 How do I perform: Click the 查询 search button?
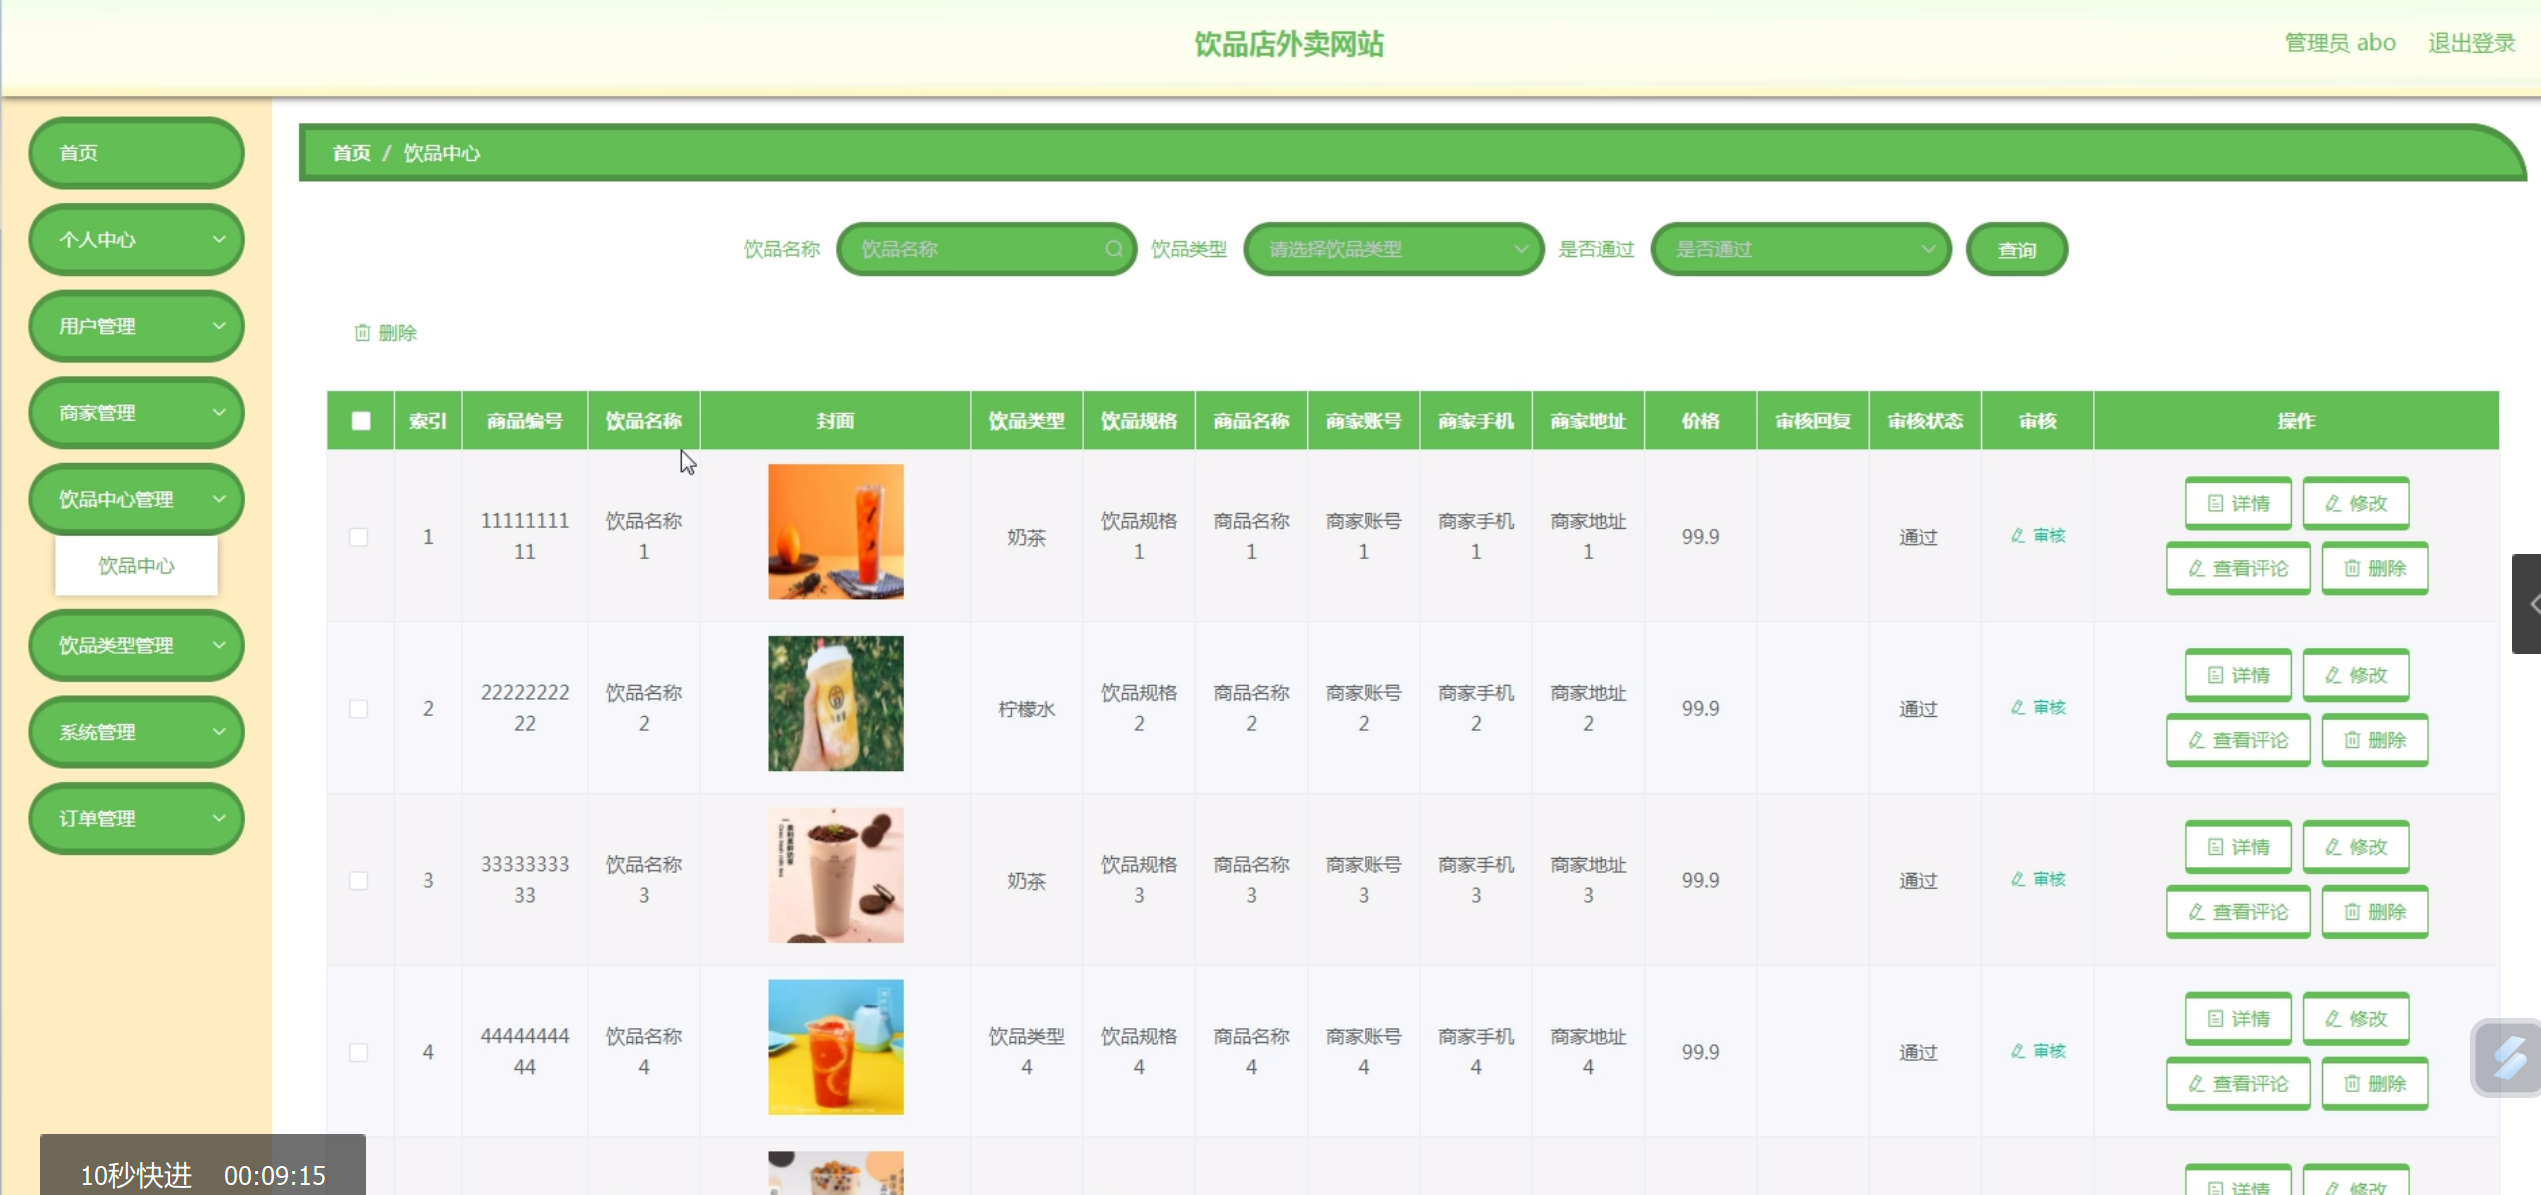click(2016, 250)
